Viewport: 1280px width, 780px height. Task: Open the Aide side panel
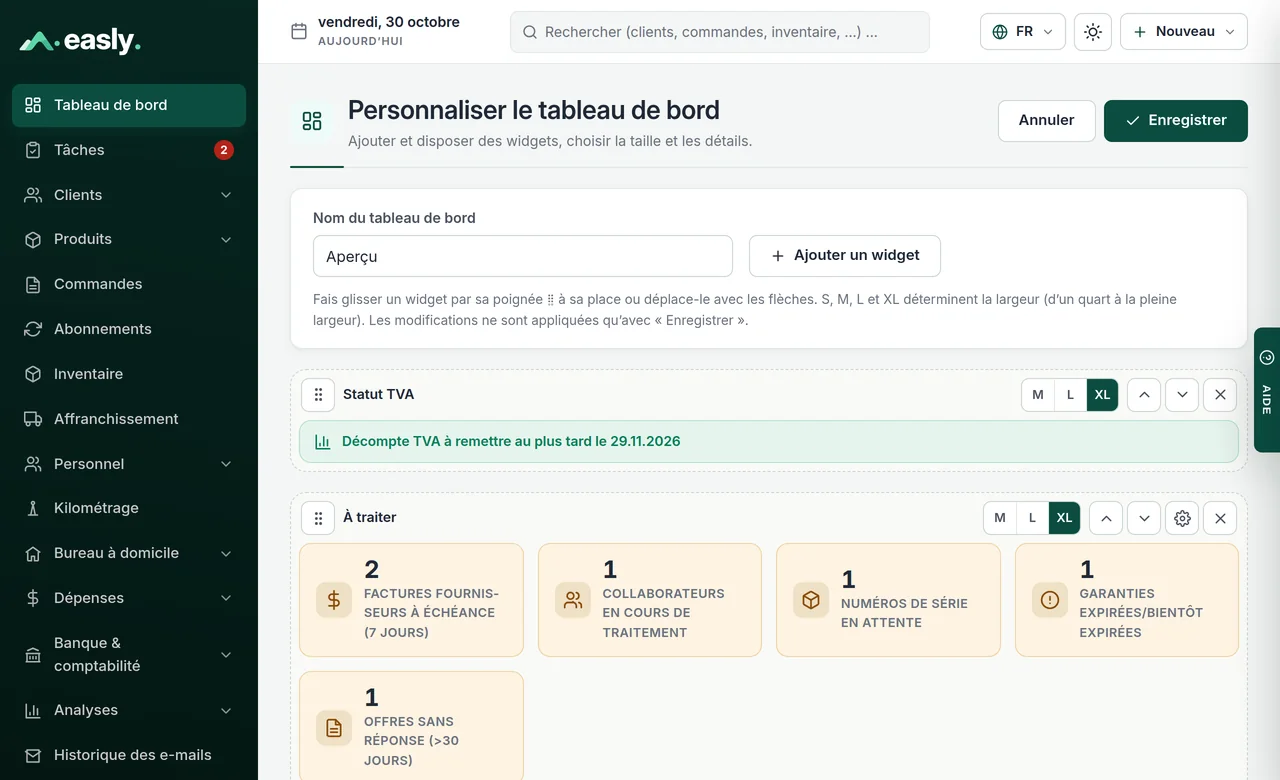(1267, 390)
